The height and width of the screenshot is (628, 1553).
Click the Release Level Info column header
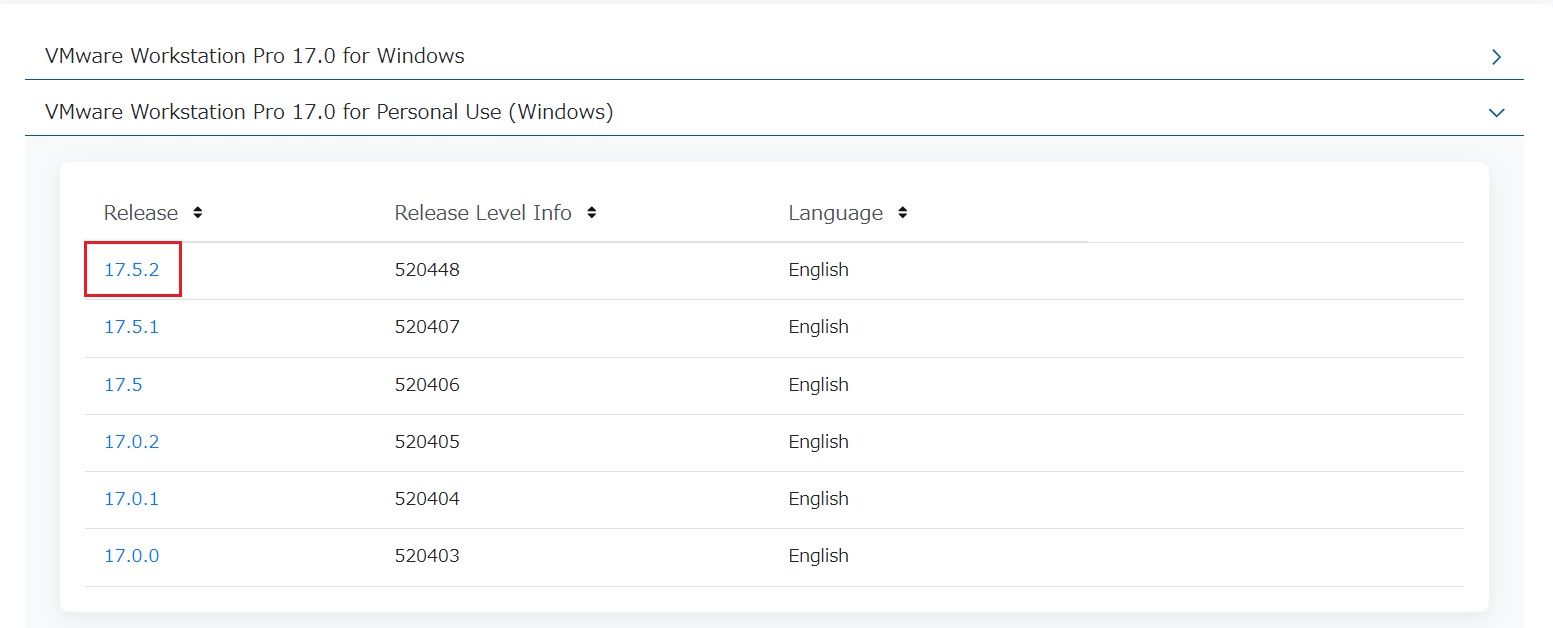[x=483, y=212]
